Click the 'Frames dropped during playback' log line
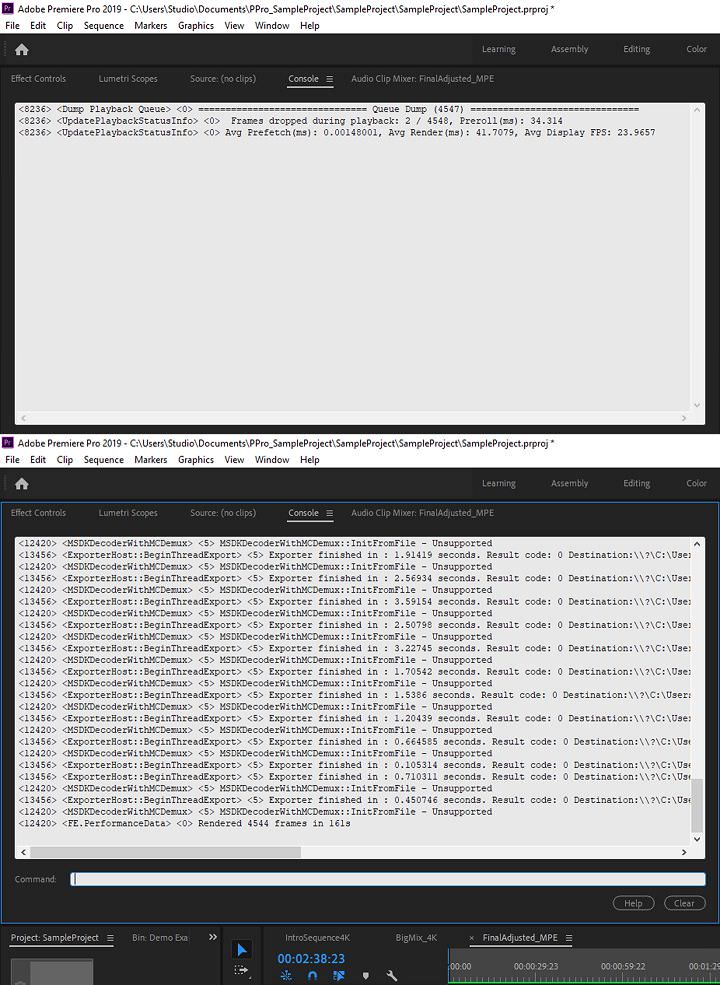 pyautogui.click(x=291, y=121)
